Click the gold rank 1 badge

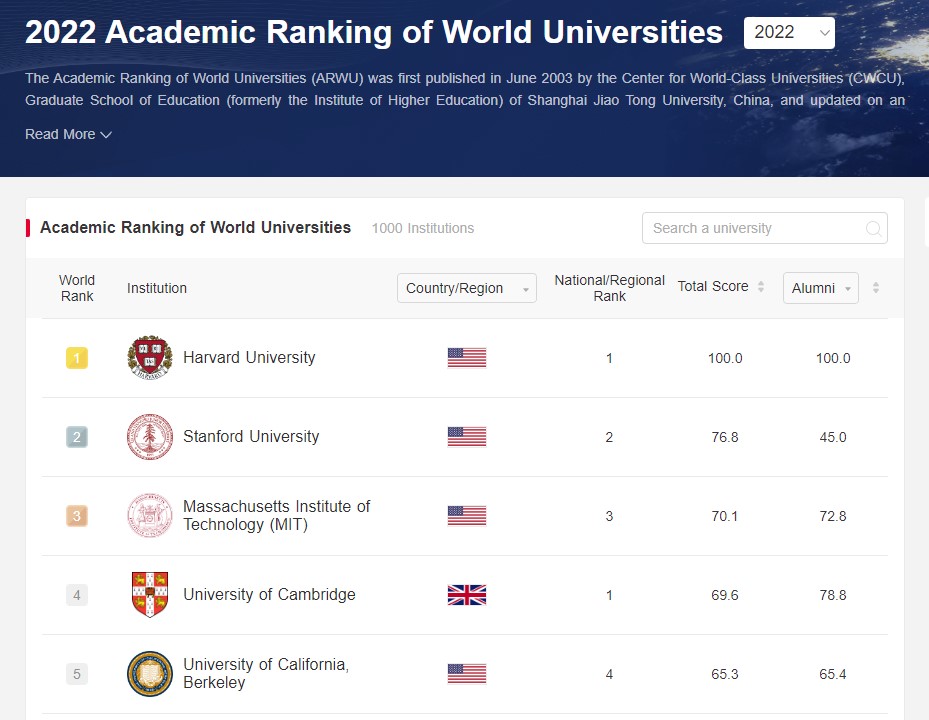point(77,358)
